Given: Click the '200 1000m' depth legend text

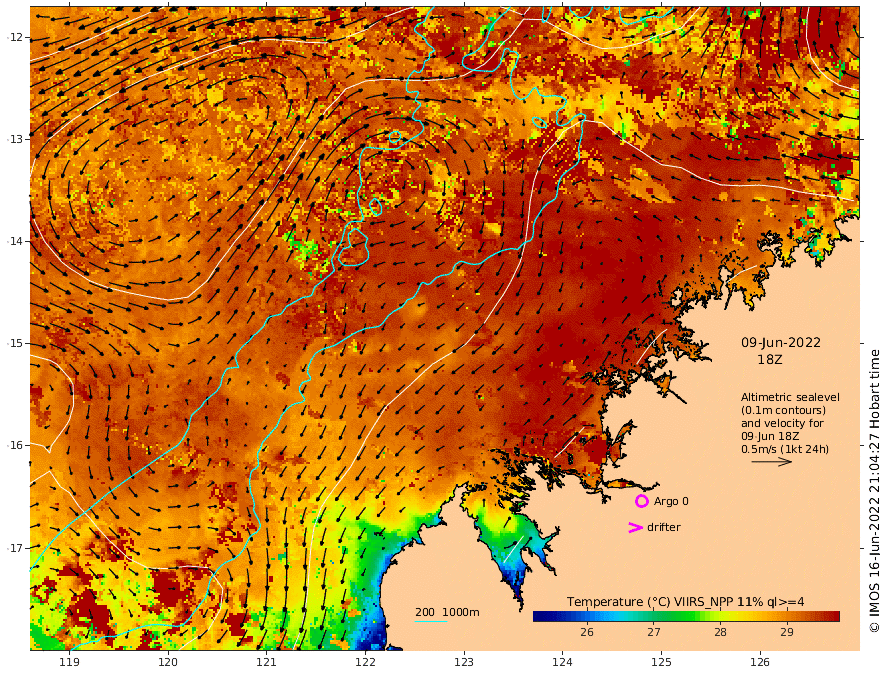Looking at the screenshot, I should click(447, 612).
